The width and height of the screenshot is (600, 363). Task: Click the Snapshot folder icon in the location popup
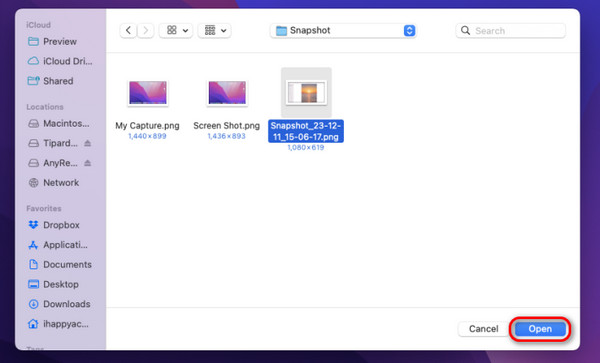point(281,31)
